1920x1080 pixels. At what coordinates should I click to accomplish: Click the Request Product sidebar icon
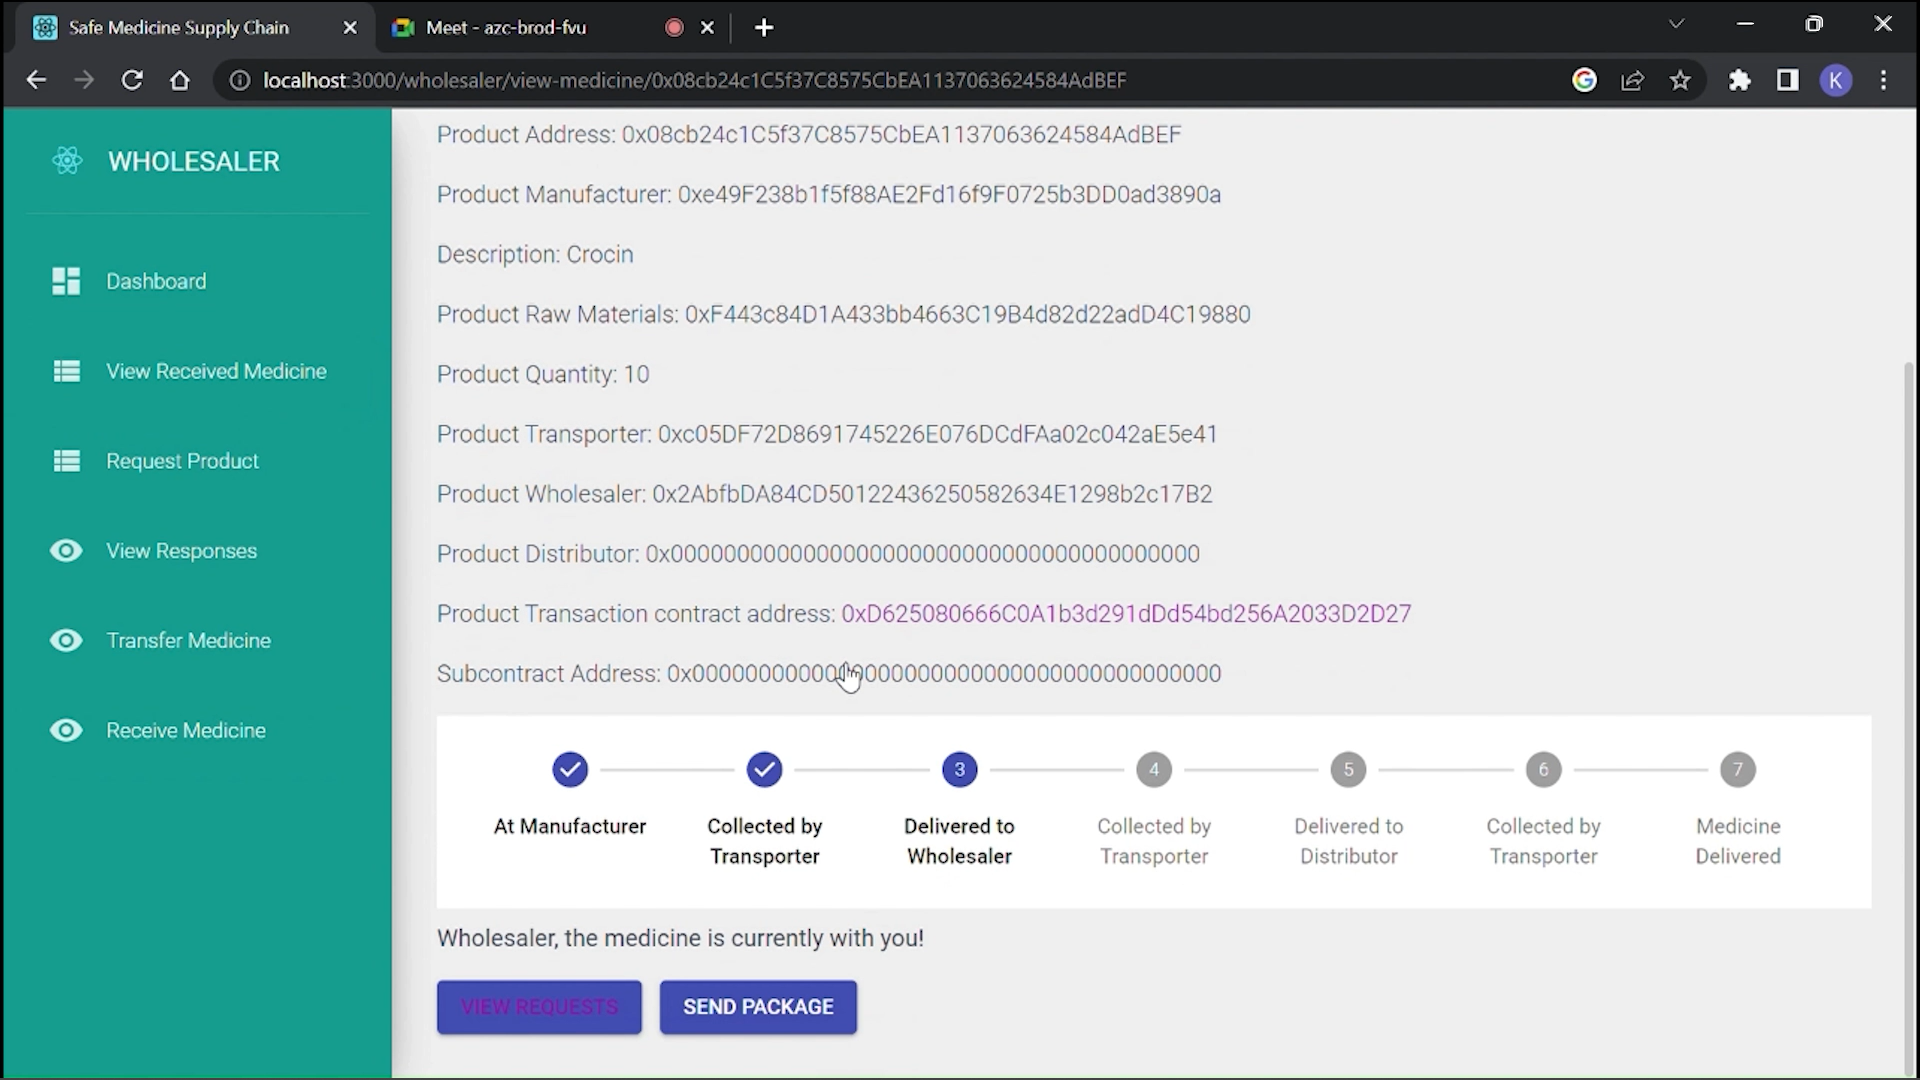click(x=65, y=460)
